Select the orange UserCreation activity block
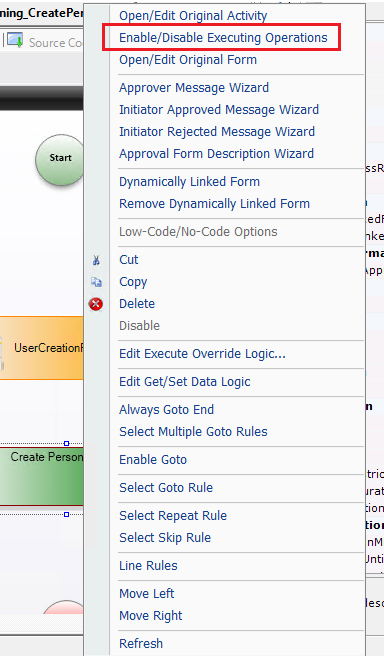 coord(41,348)
